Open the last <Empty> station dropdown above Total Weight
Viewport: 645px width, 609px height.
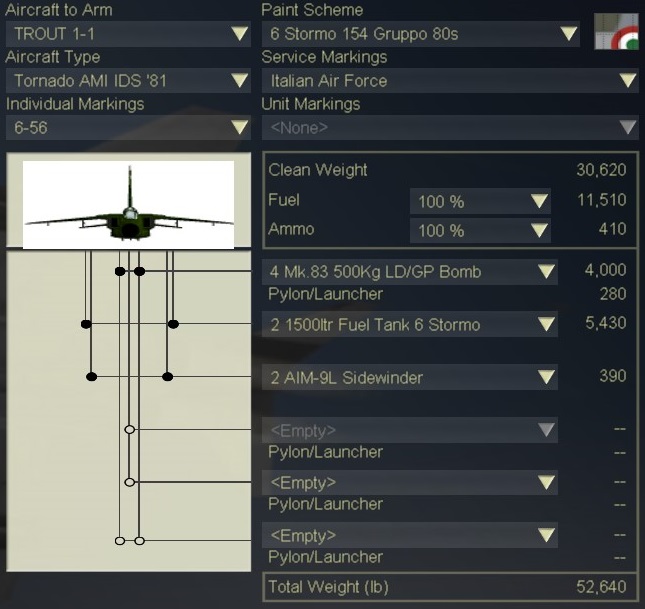[410, 535]
